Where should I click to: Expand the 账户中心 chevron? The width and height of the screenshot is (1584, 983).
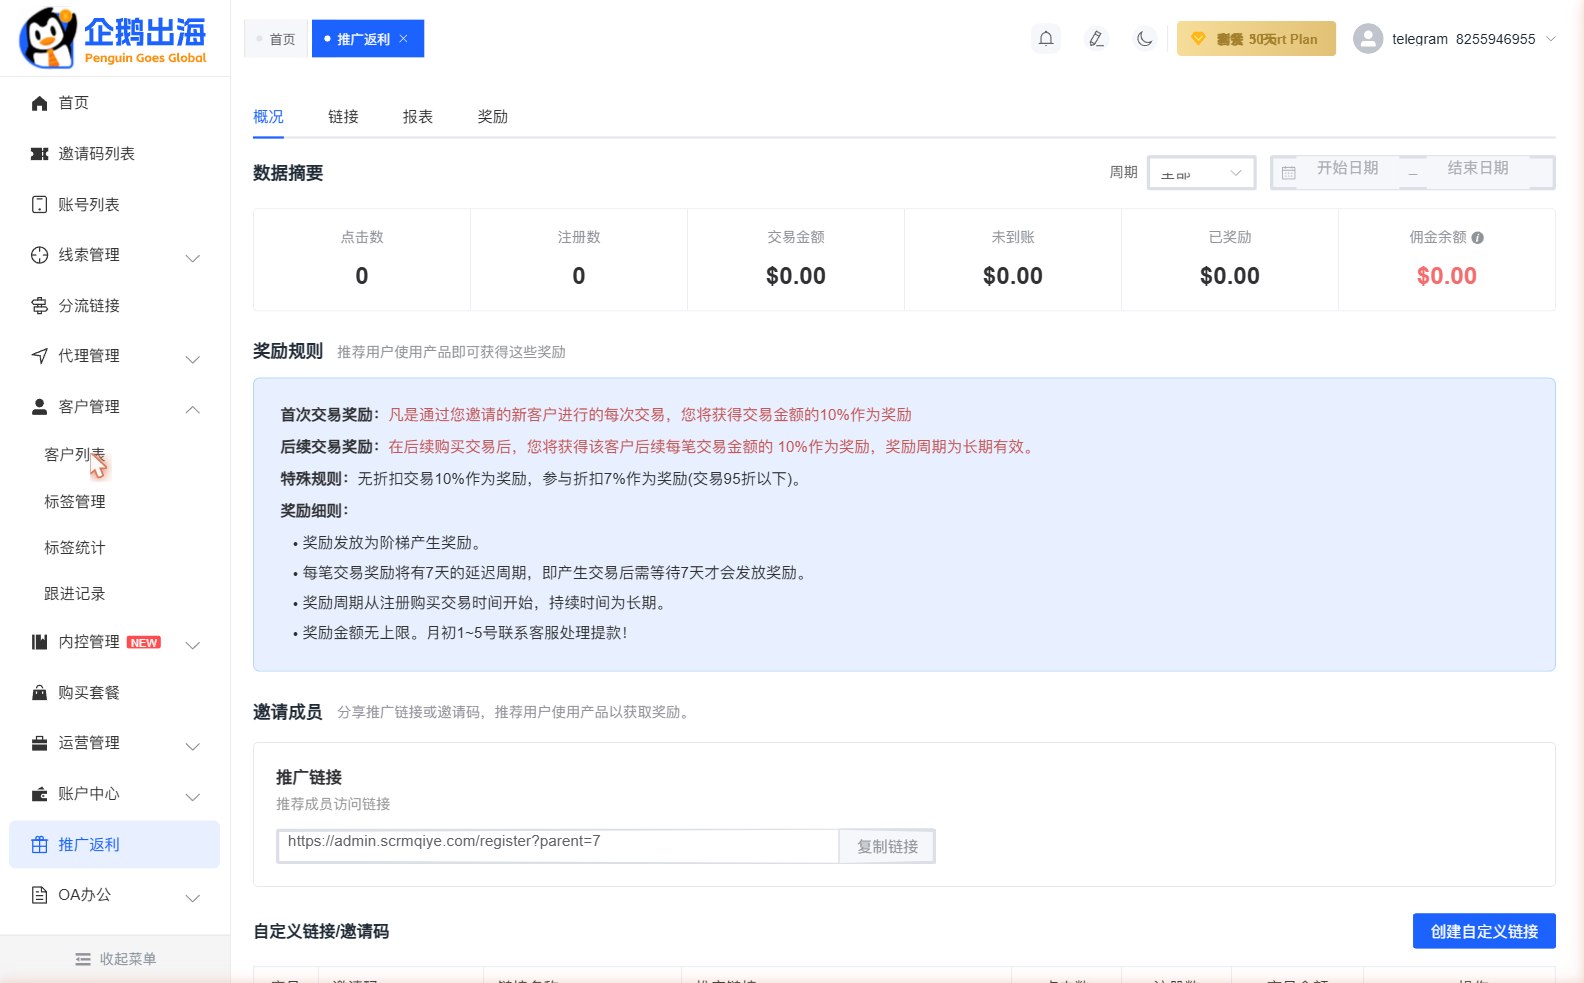tap(193, 797)
